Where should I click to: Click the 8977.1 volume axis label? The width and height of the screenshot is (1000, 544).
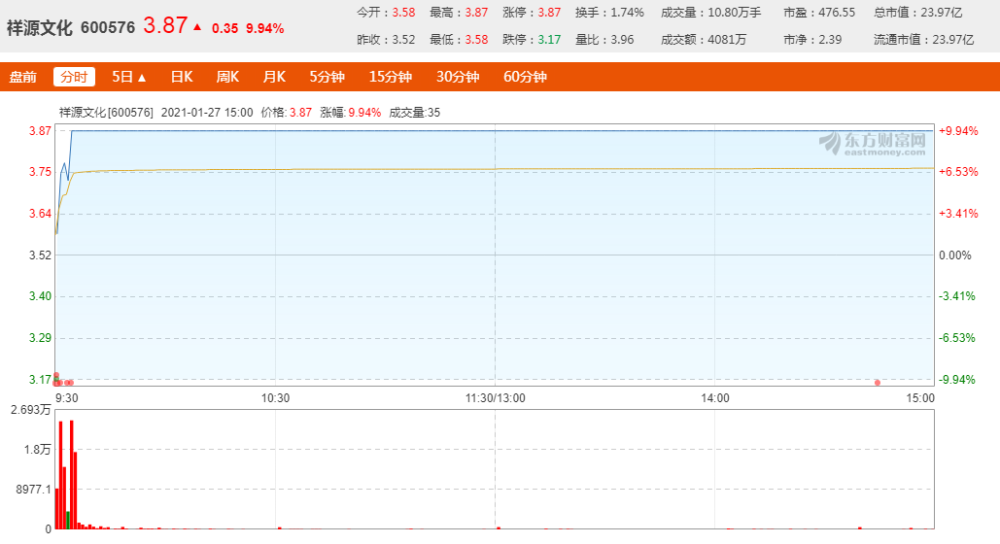pyautogui.click(x=33, y=489)
